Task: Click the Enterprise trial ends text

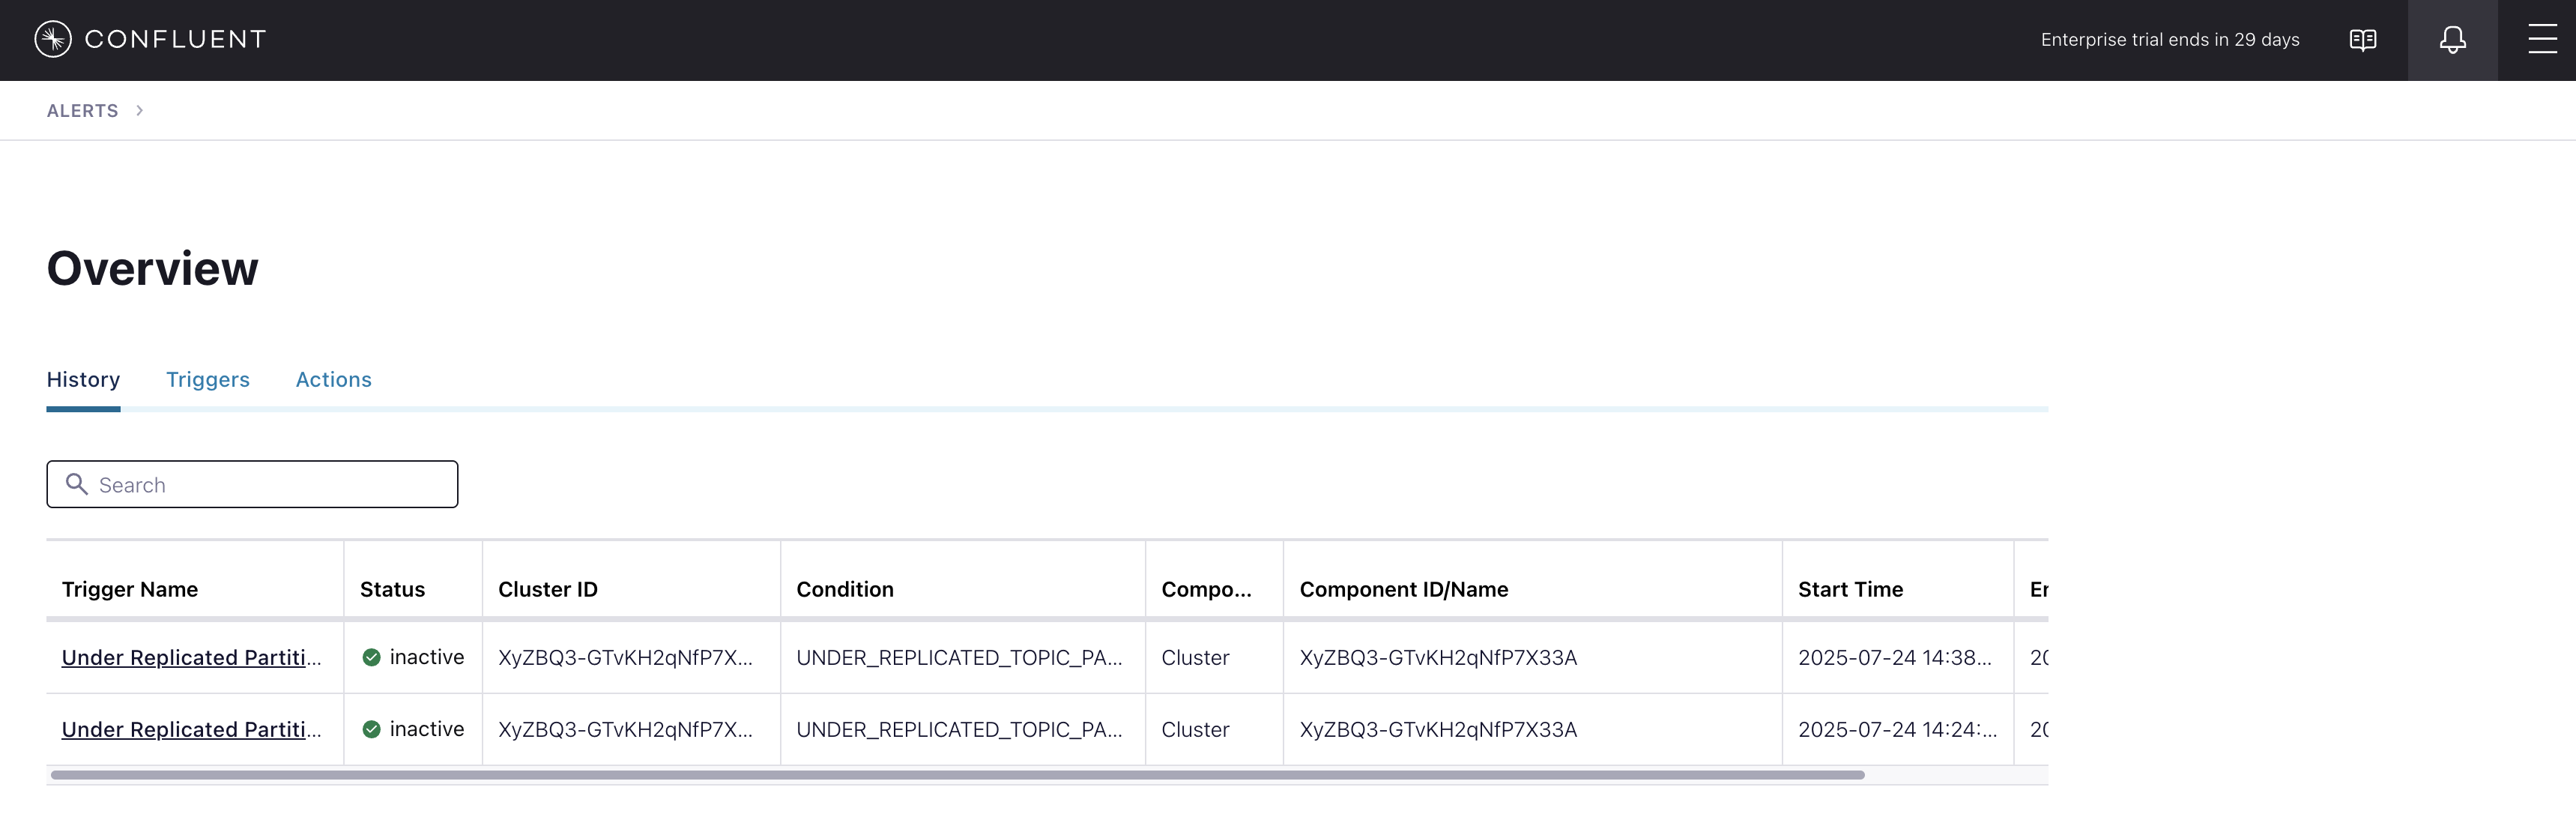Action: [x=2169, y=40]
